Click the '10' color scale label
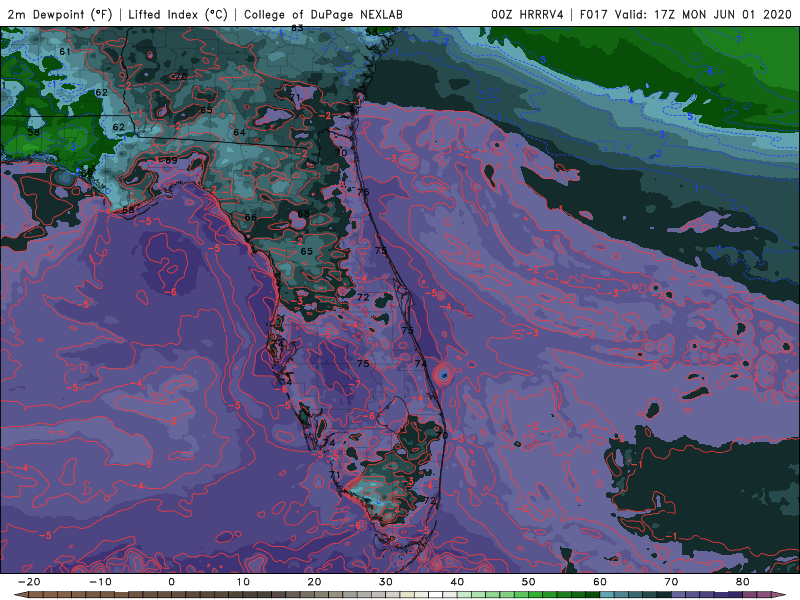800x600 pixels. tap(243, 582)
